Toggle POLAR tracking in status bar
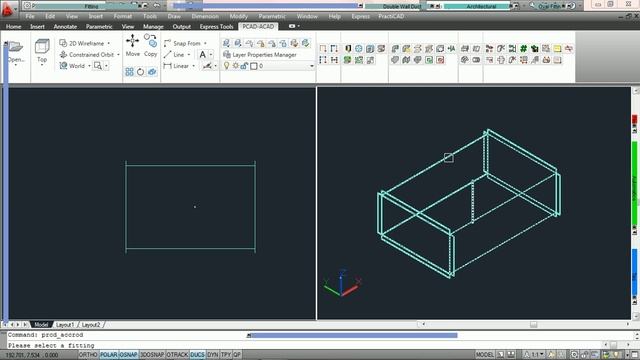Viewport: 640px width, 360px height. click(x=109, y=355)
